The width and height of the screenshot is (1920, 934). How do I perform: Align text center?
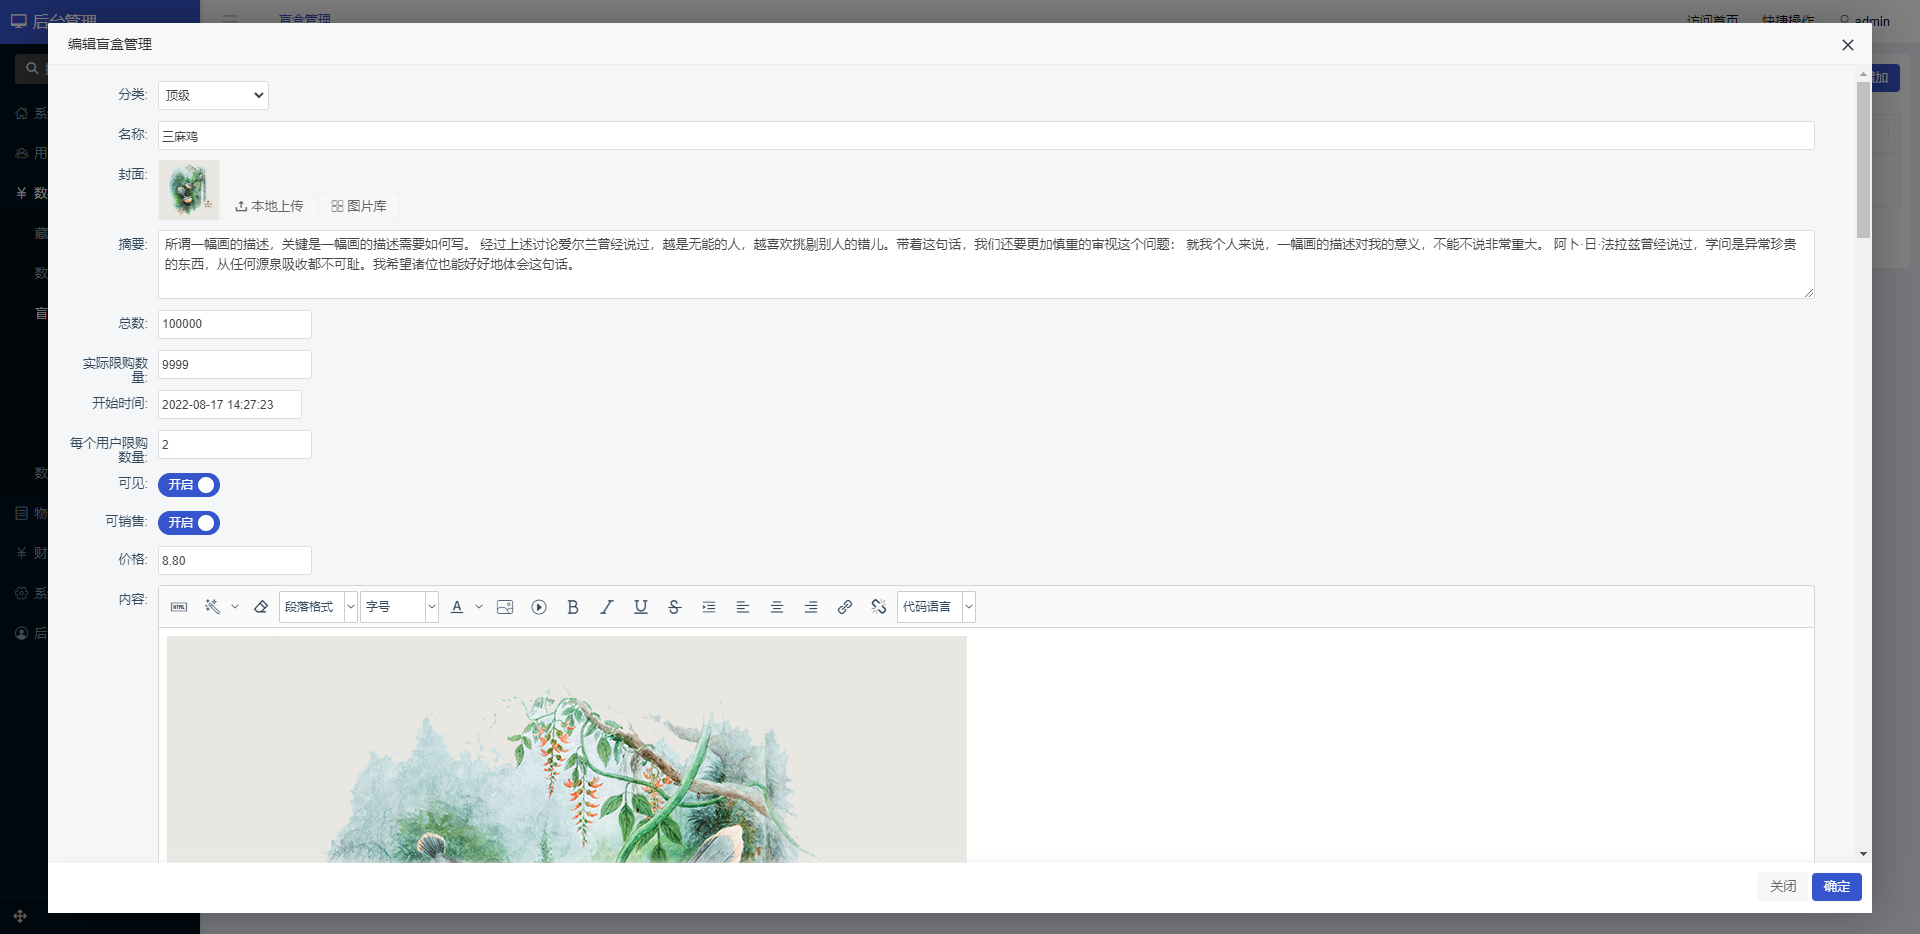777,607
